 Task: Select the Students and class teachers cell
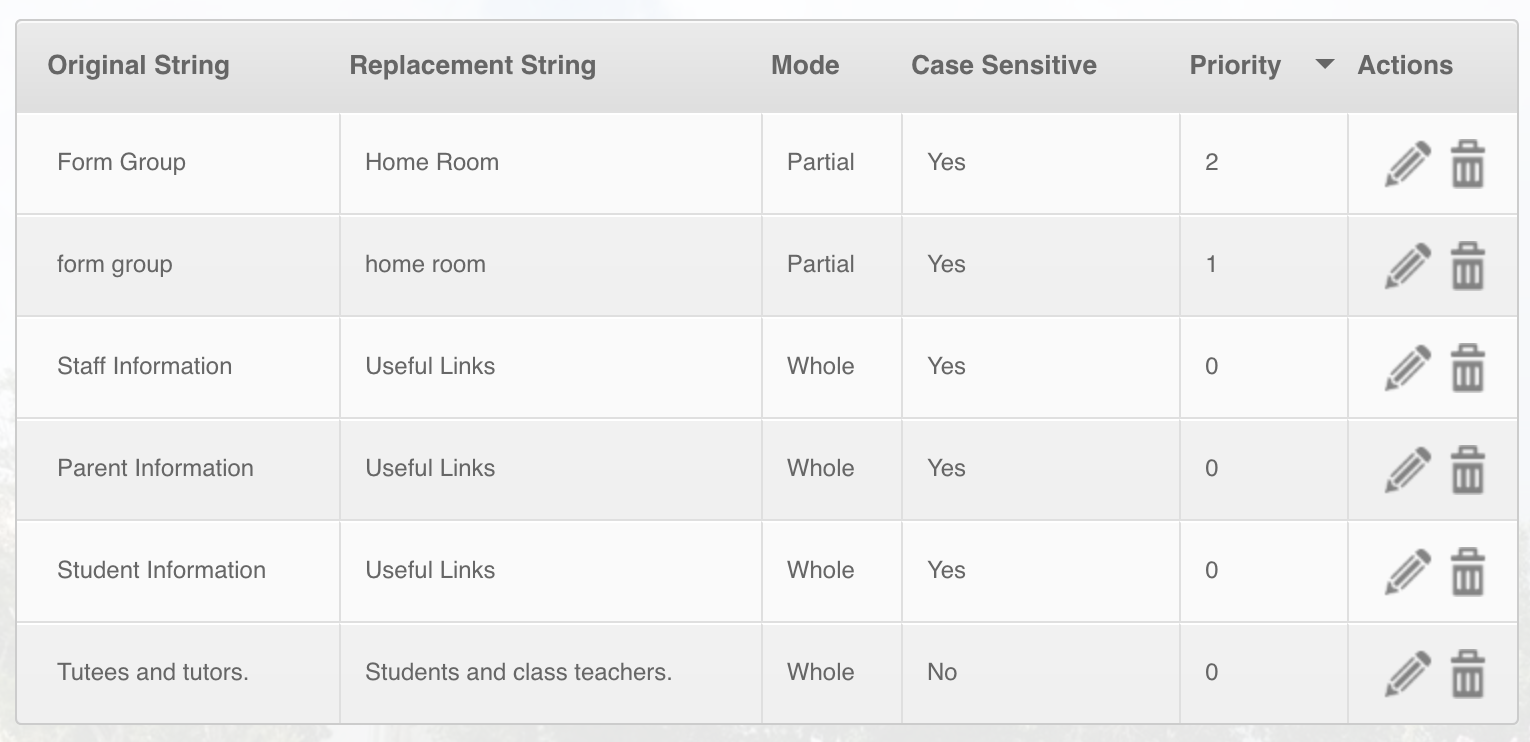(x=551, y=673)
